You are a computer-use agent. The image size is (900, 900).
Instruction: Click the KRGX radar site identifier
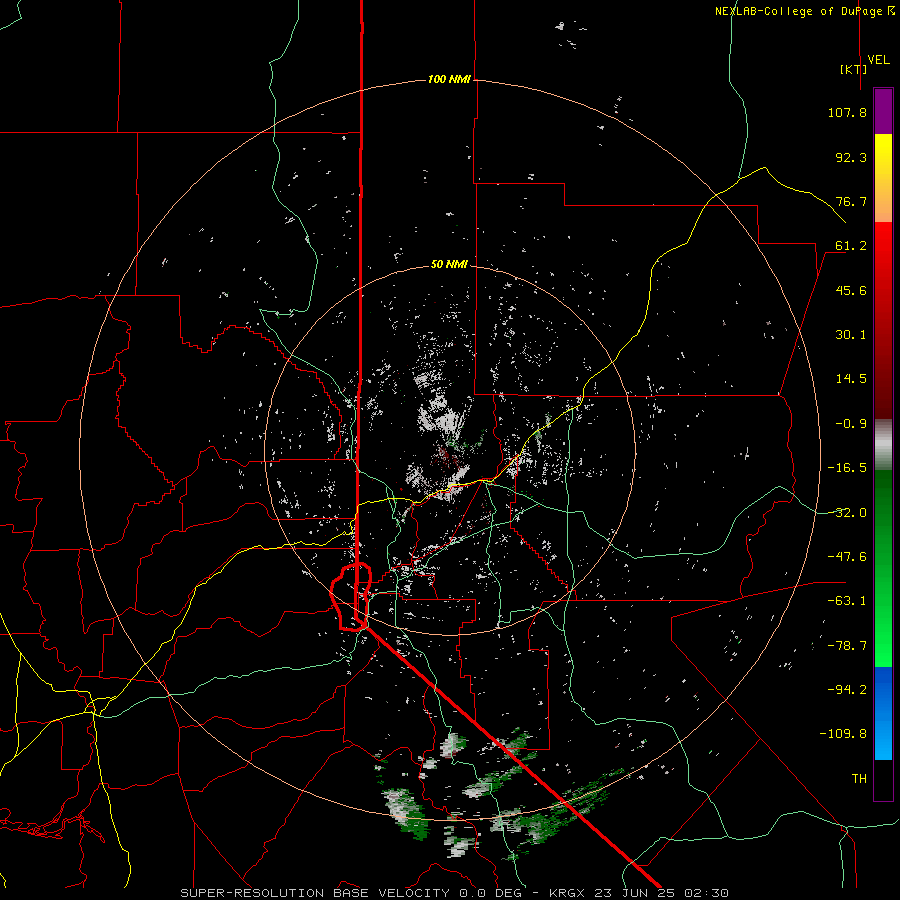tap(567, 893)
